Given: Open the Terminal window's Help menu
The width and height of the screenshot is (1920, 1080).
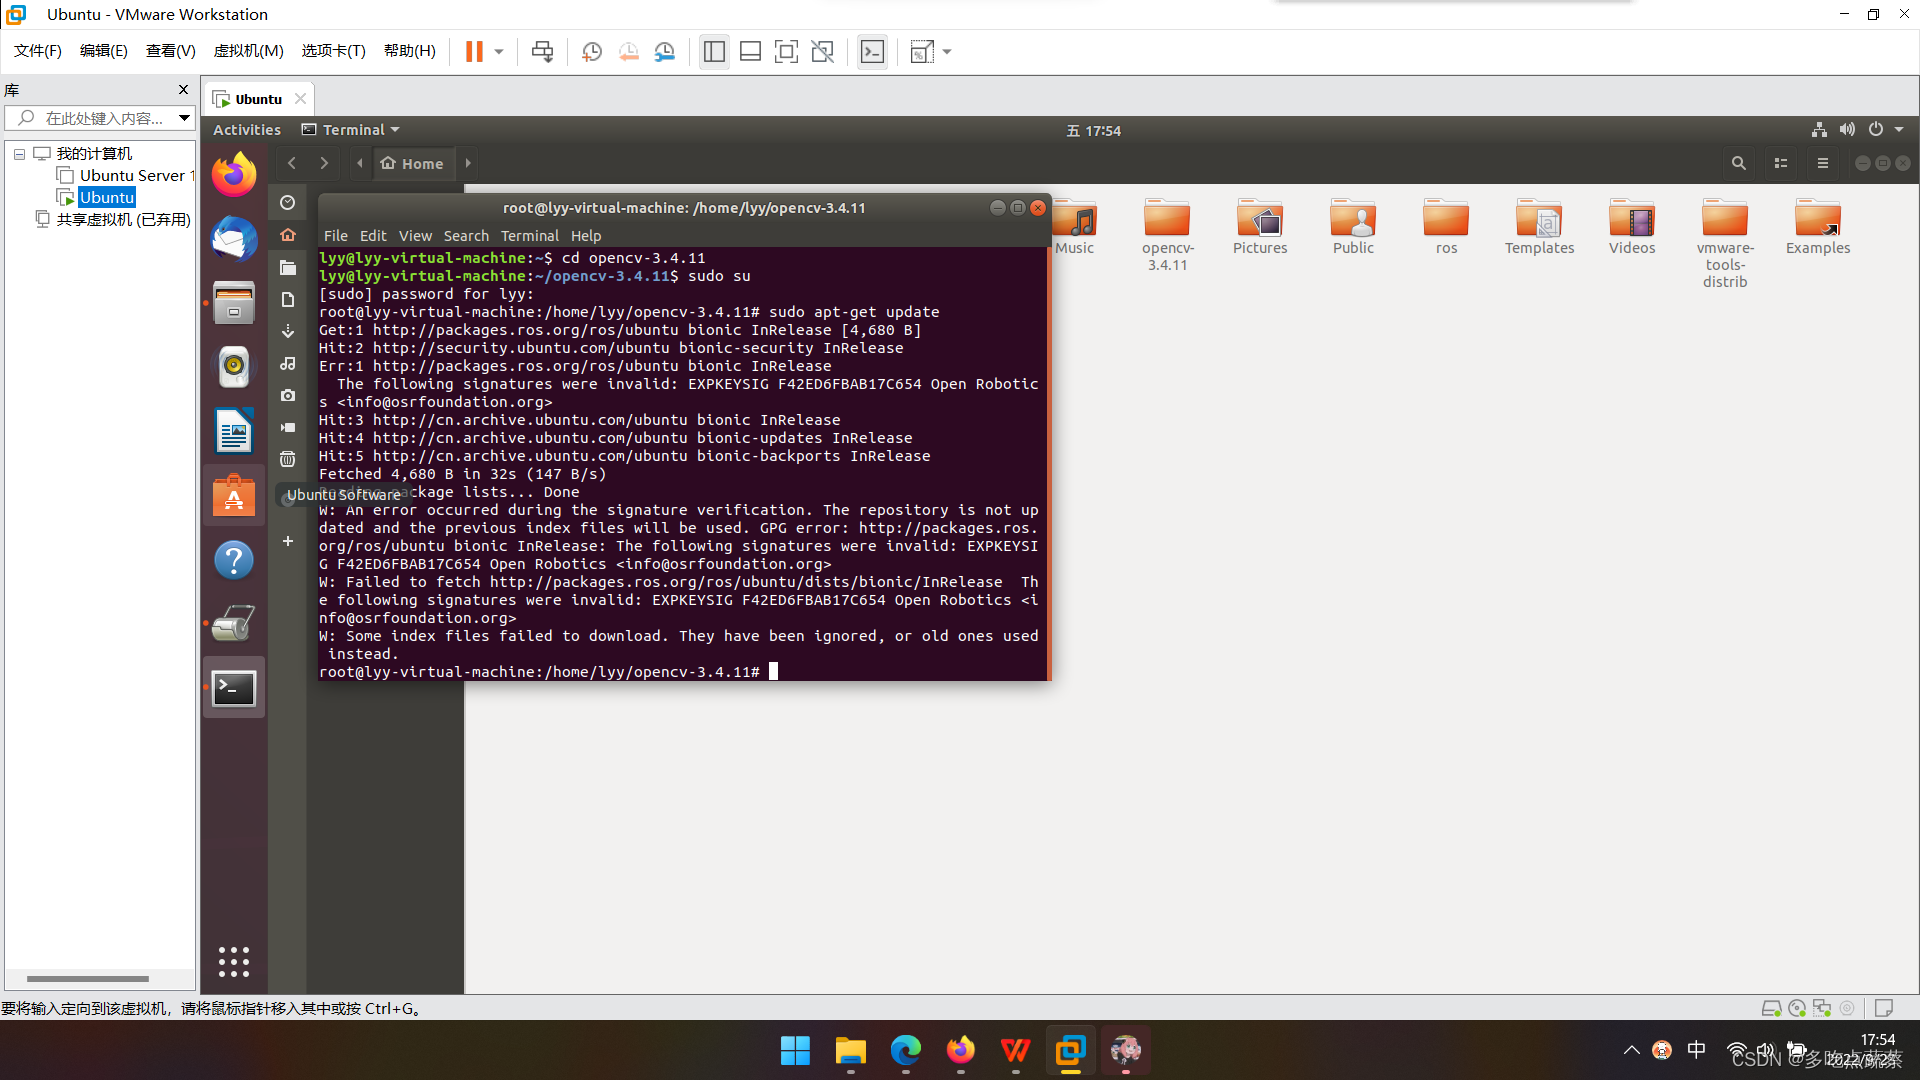Looking at the screenshot, I should [x=586, y=236].
